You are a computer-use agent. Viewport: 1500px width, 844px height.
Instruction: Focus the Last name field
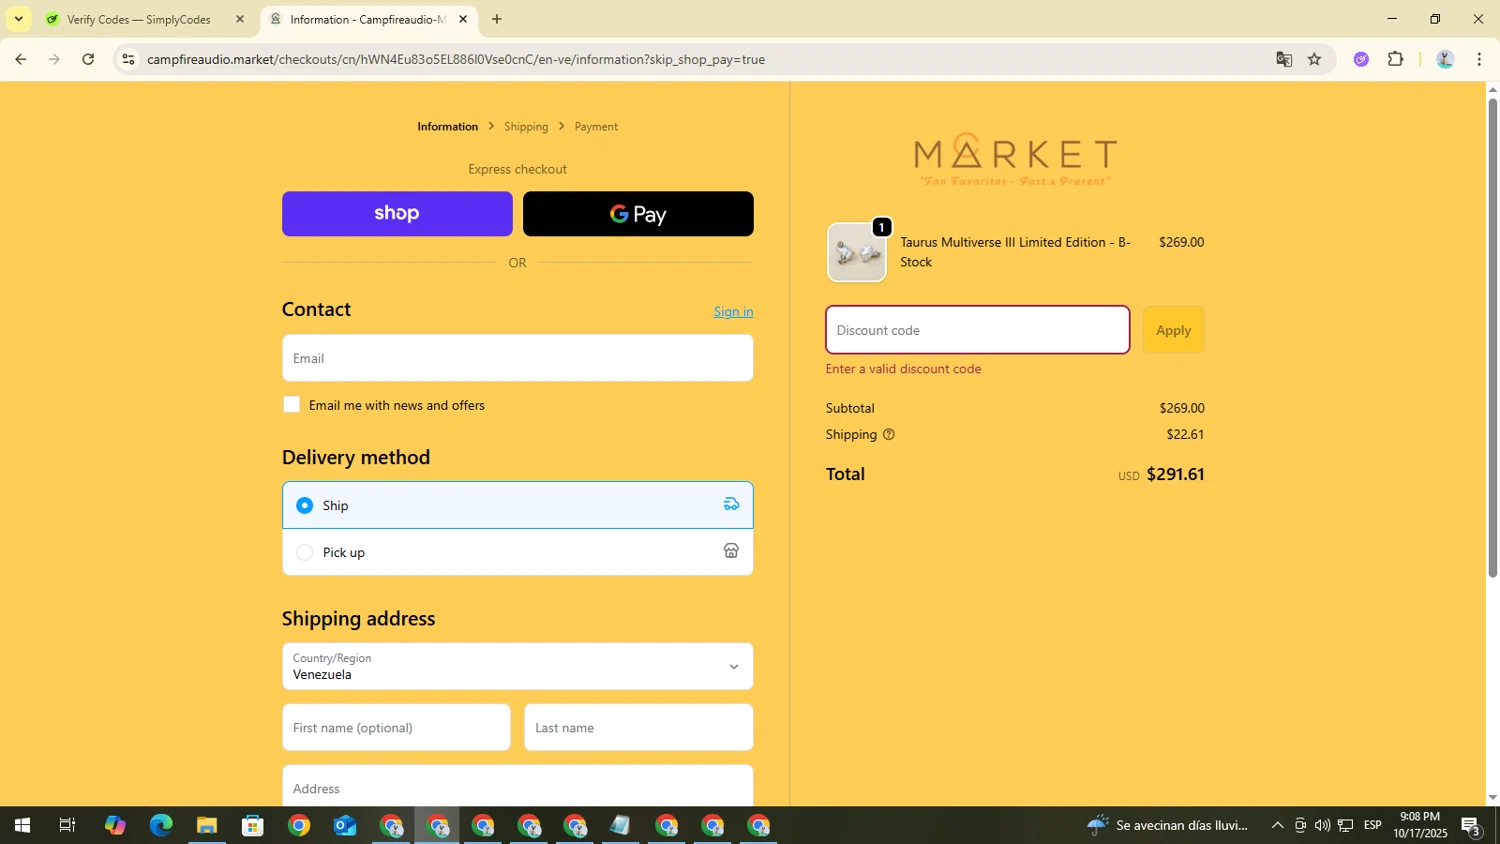(638, 727)
